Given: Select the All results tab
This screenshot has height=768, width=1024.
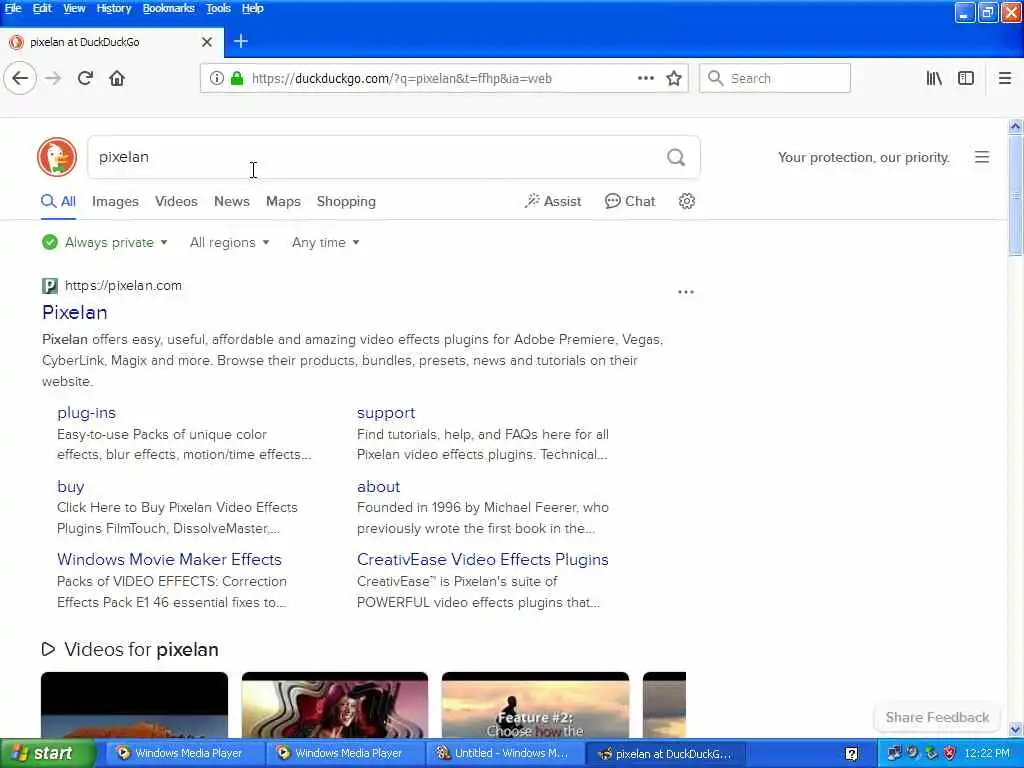Looking at the screenshot, I should (59, 201).
